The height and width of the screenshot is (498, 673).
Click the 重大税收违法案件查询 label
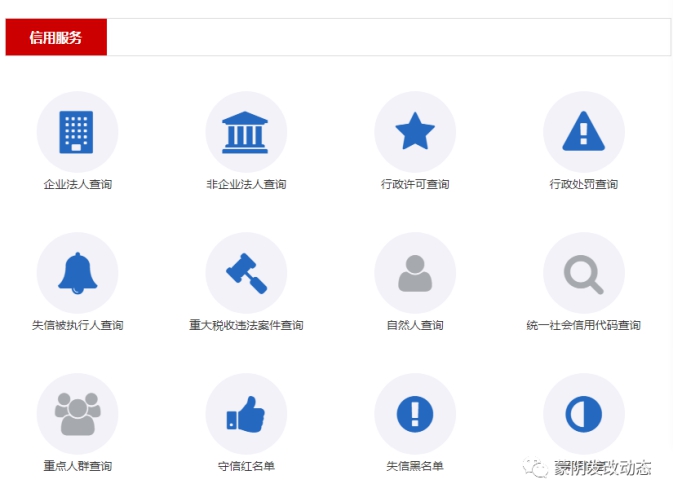246,325
